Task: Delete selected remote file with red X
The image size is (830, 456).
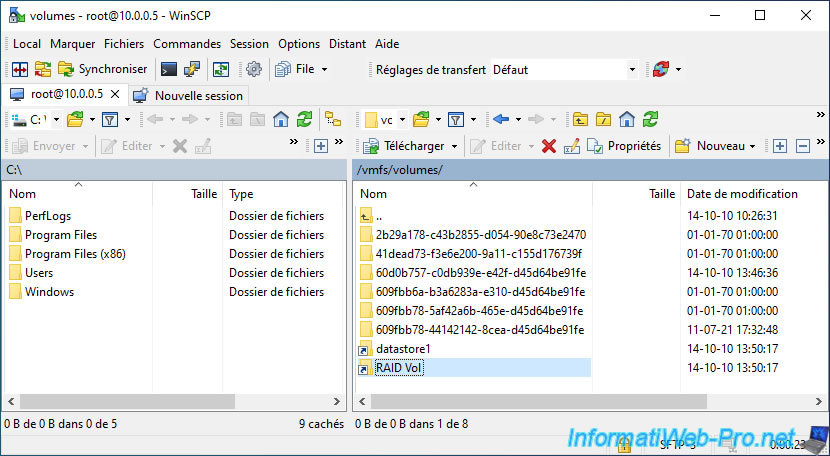Action: [549, 146]
